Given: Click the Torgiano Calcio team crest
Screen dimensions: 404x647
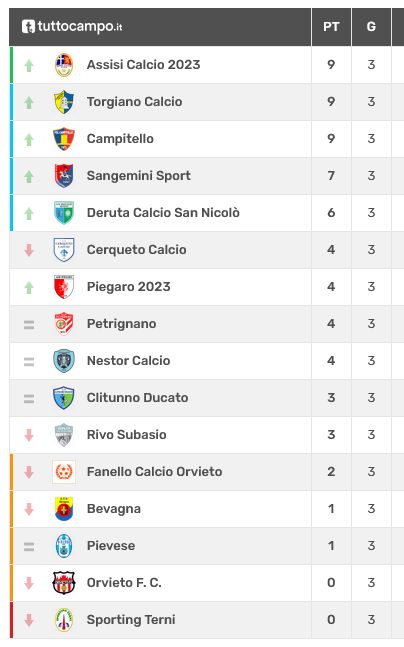Looking at the screenshot, I should pyautogui.click(x=64, y=102).
